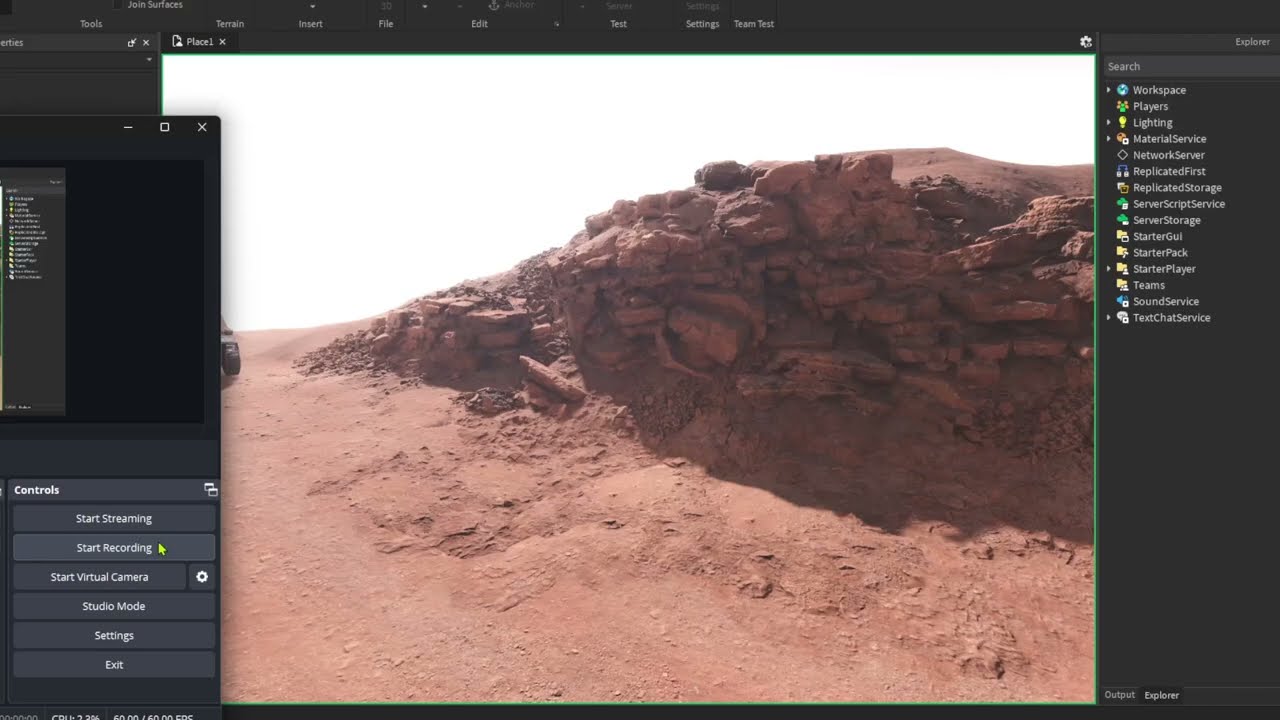Expand the MaterialService node

(1108, 139)
